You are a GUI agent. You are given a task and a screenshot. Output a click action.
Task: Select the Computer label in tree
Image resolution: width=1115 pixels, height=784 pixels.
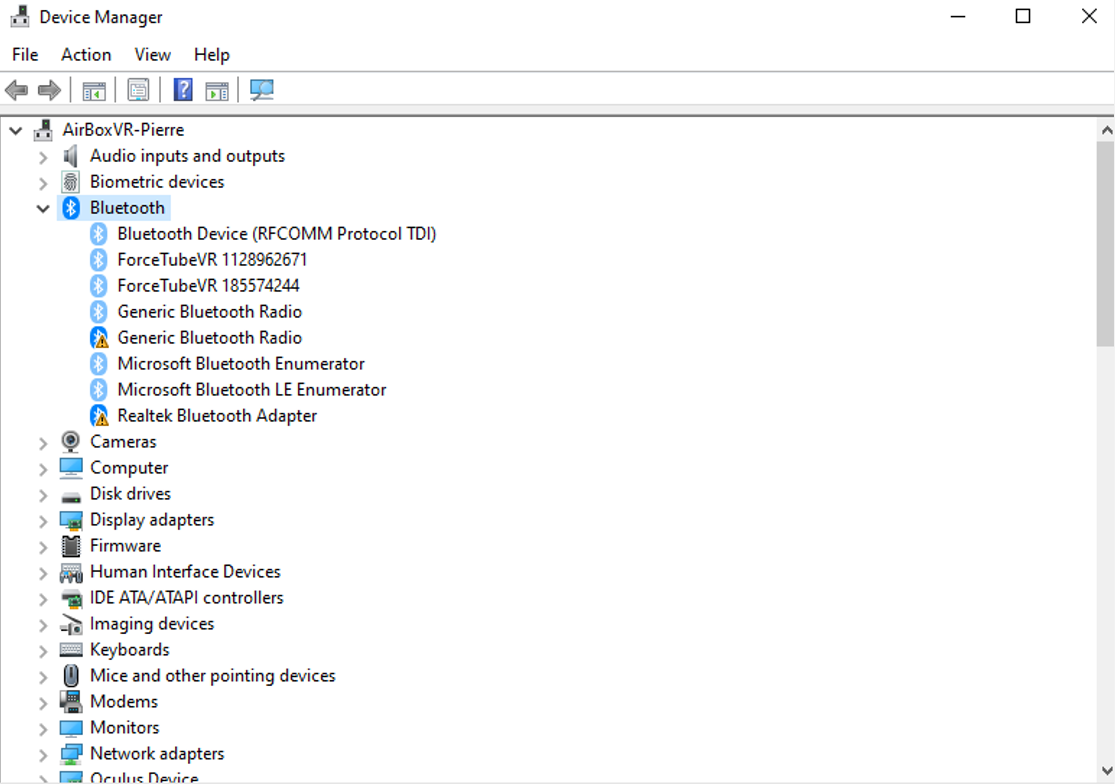coord(129,468)
